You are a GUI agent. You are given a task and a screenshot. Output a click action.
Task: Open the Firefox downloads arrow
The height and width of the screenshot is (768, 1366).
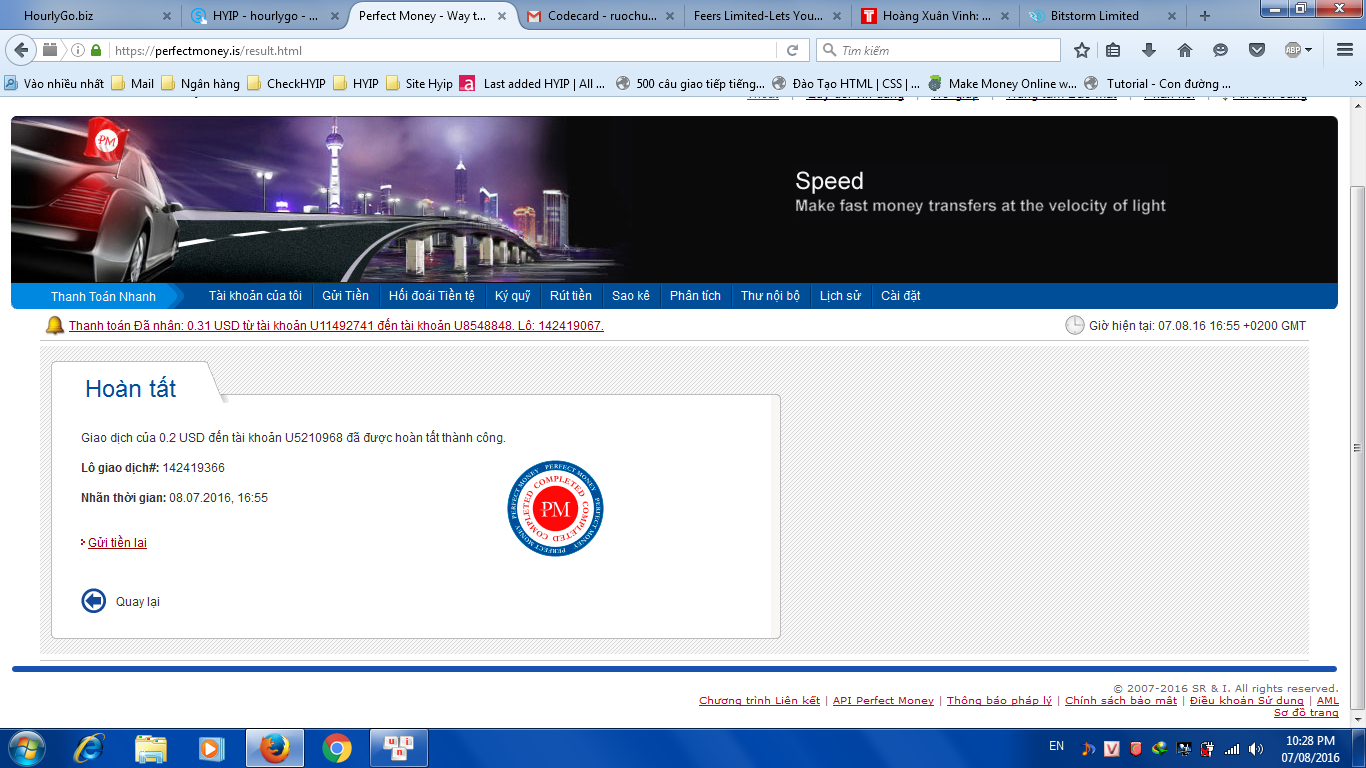[x=1149, y=50]
